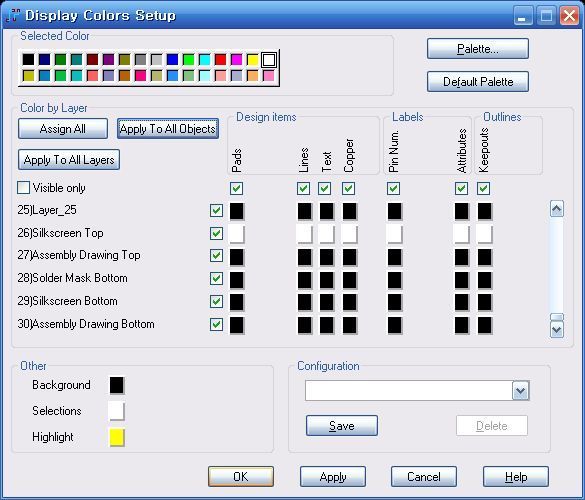The height and width of the screenshot is (500, 585).
Task: Enable the Visible only checkbox
Action: (x=24, y=188)
